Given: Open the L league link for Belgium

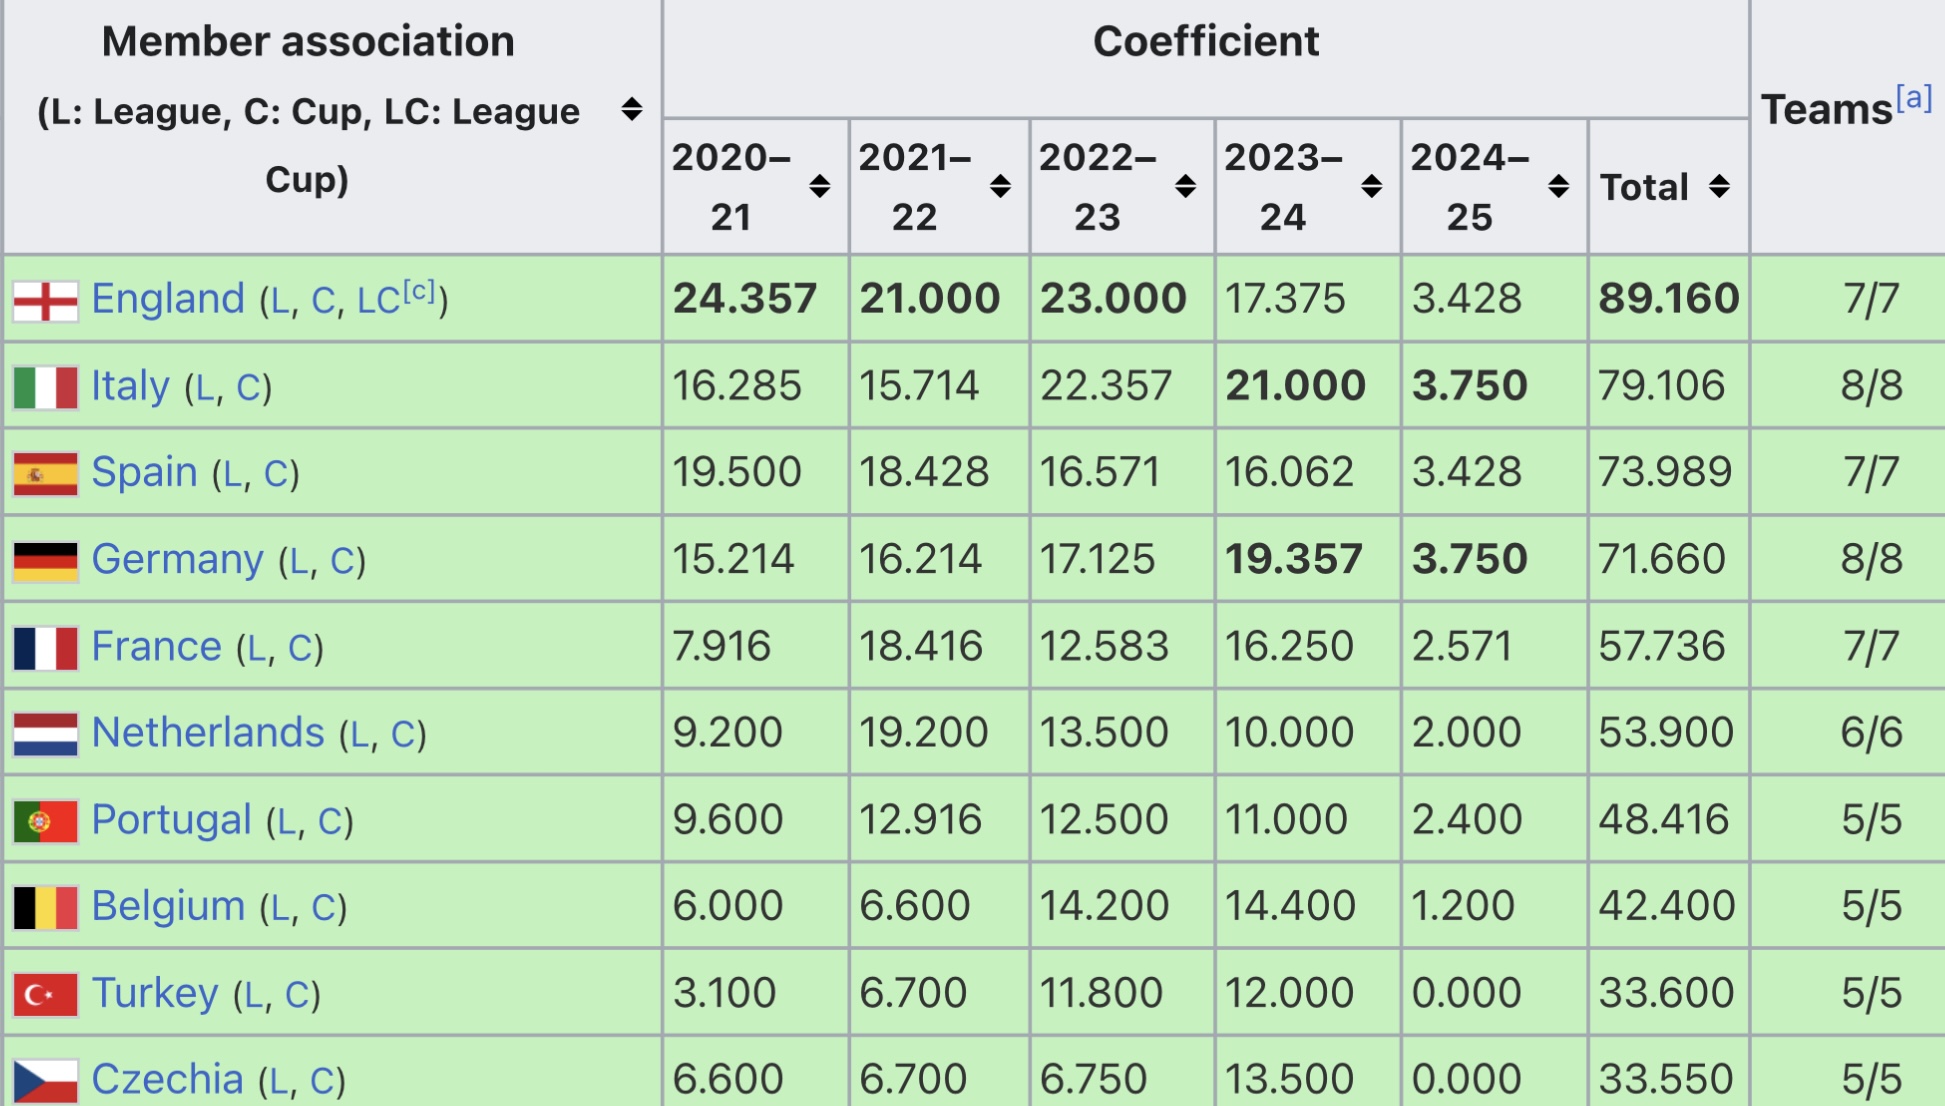Looking at the screenshot, I should tap(280, 908).
